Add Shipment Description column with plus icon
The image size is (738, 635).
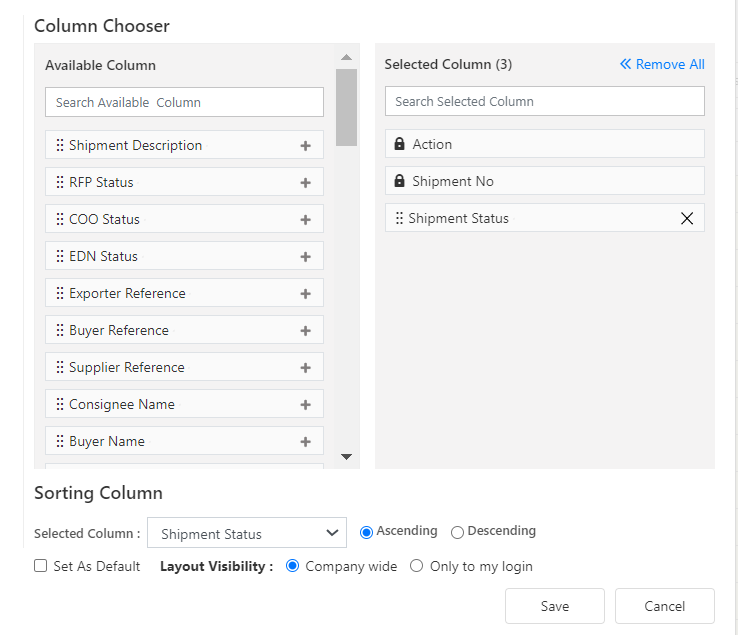point(306,146)
